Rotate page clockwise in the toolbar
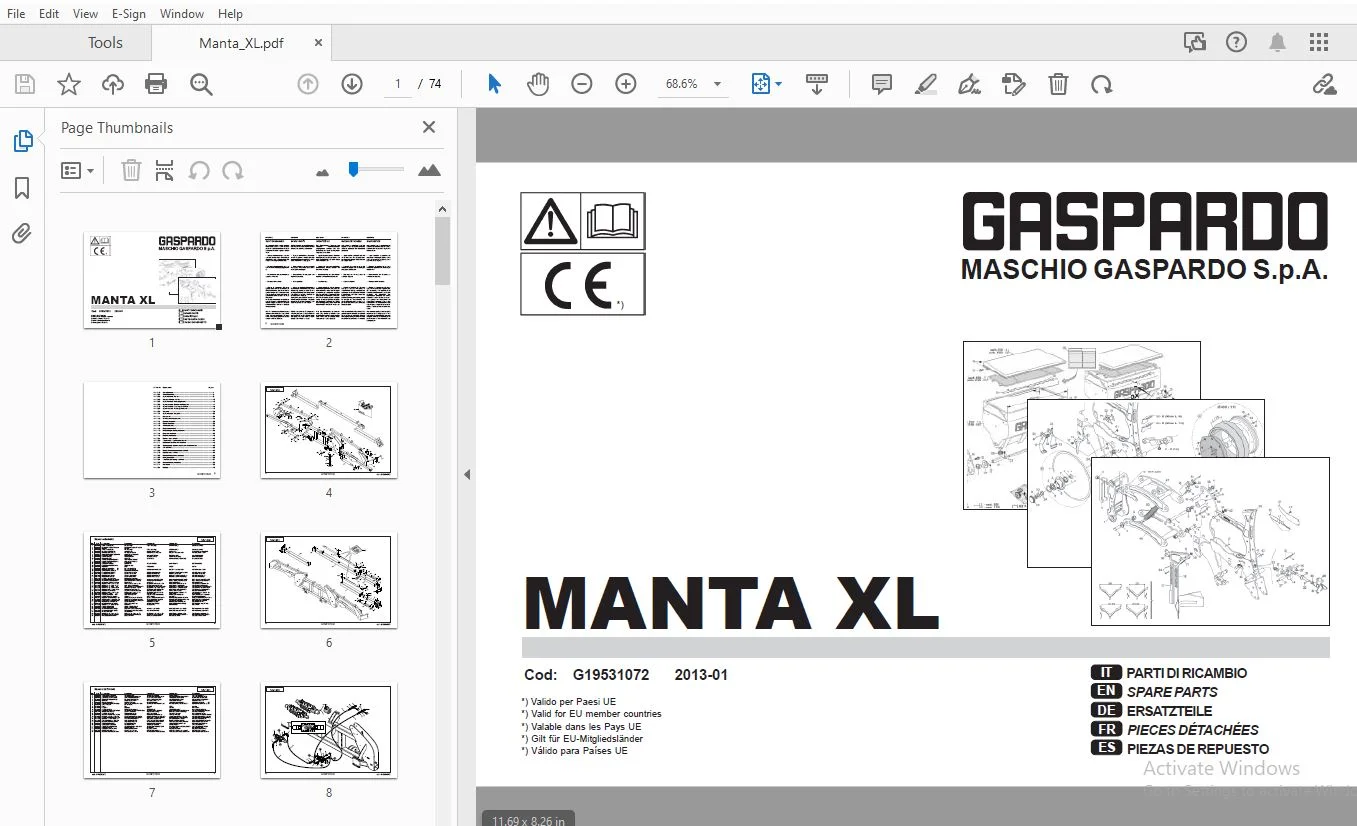The height and width of the screenshot is (826, 1357). [1102, 85]
